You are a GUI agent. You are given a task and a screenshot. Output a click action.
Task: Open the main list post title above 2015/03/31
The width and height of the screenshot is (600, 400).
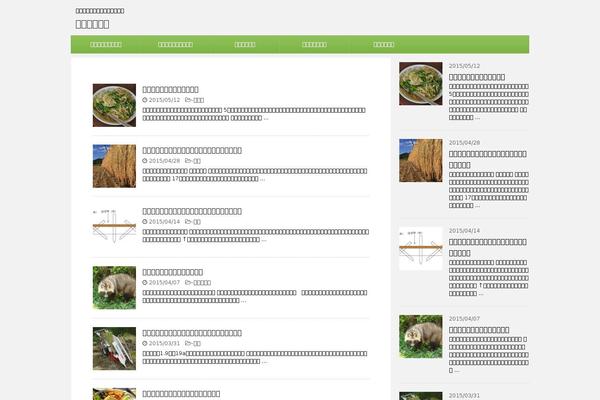point(192,333)
